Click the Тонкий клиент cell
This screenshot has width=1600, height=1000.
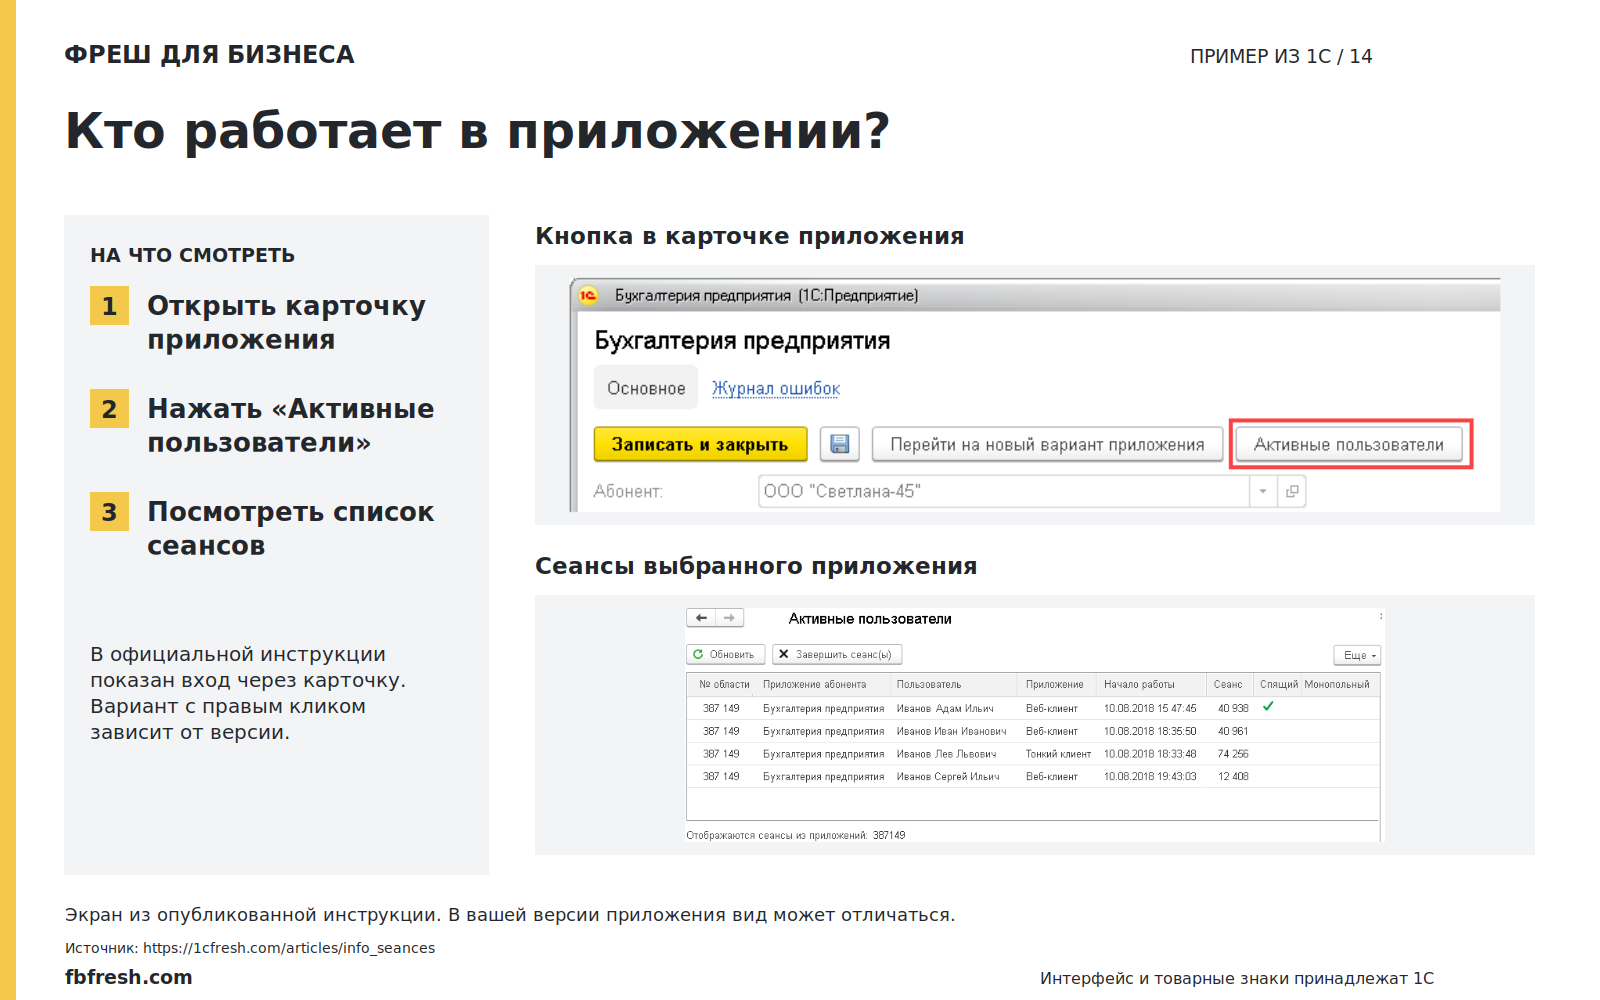(1058, 754)
